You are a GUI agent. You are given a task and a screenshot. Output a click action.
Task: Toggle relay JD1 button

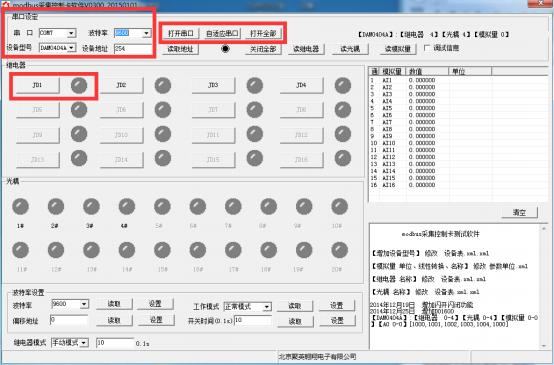coord(37,85)
